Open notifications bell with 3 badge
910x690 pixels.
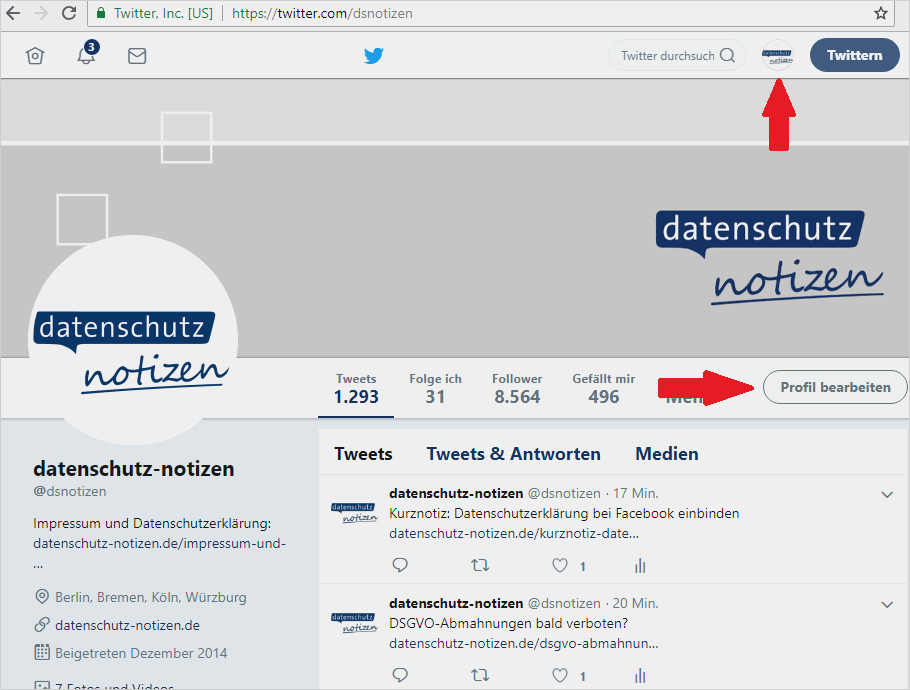[87, 53]
